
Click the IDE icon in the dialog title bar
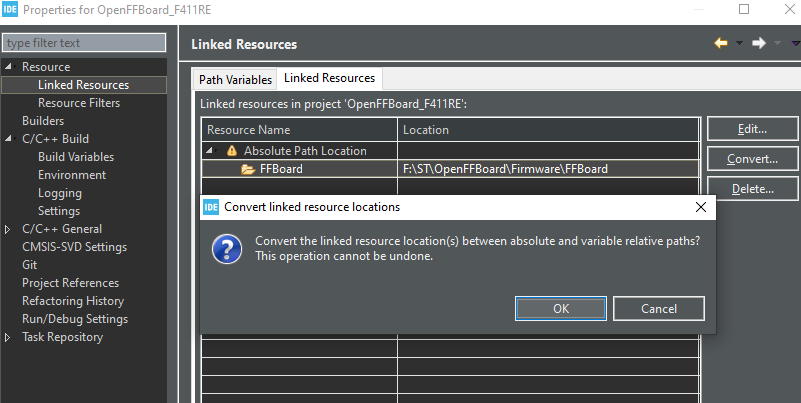211,207
